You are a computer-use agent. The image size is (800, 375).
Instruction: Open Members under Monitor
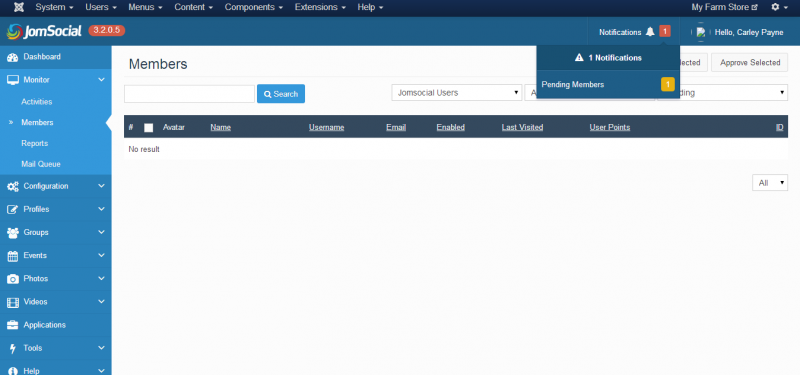(37, 122)
